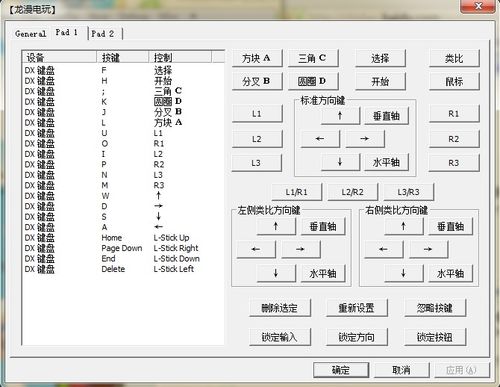Click the 锁定输入 button

pyautogui.click(x=280, y=337)
